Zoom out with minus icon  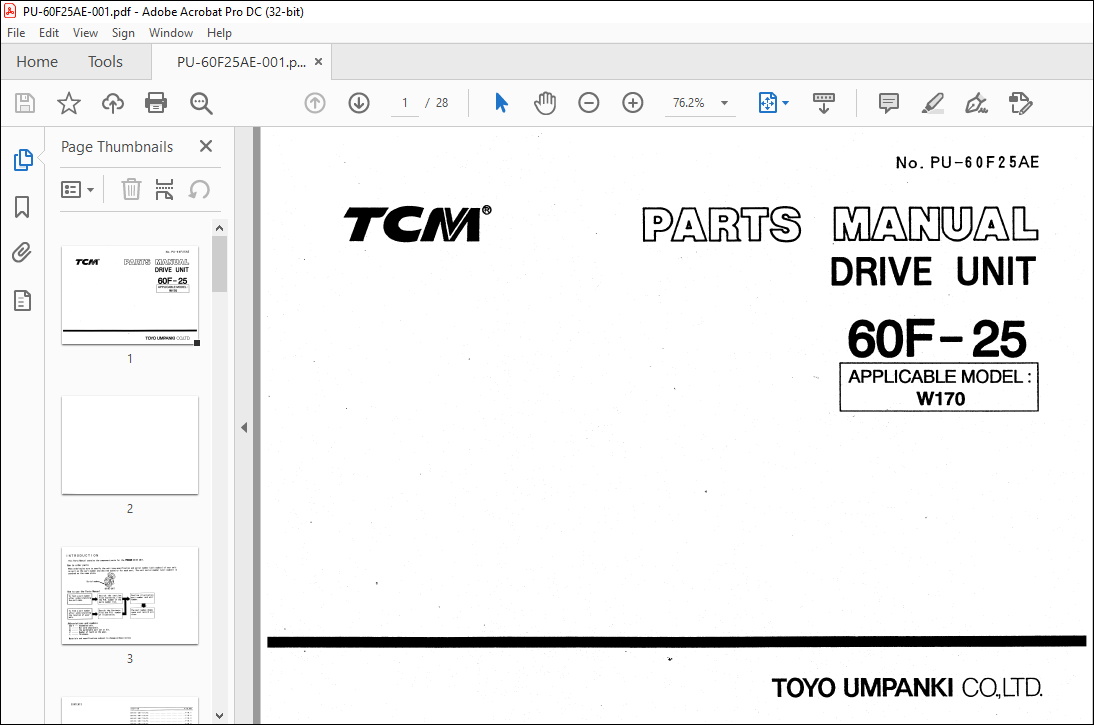coord(588,103)
